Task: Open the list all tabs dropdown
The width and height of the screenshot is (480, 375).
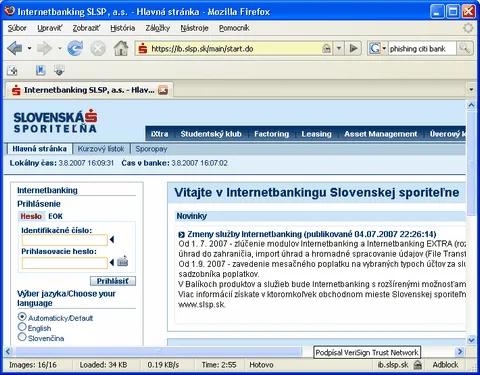Action: (x=471, y=89)
